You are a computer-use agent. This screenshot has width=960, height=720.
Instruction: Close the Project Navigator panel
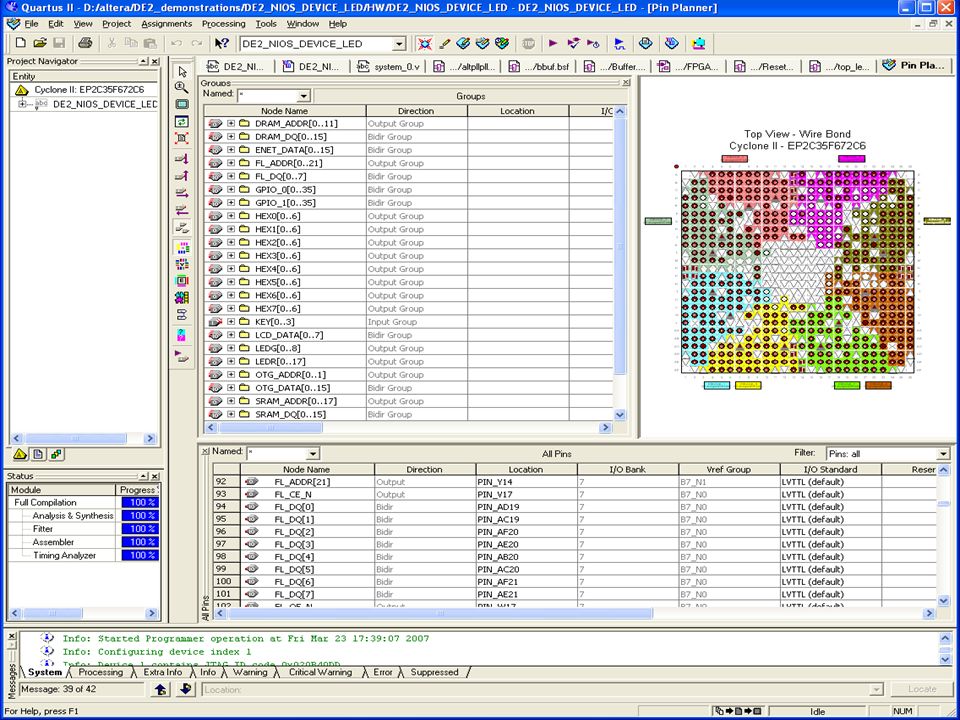155,61
